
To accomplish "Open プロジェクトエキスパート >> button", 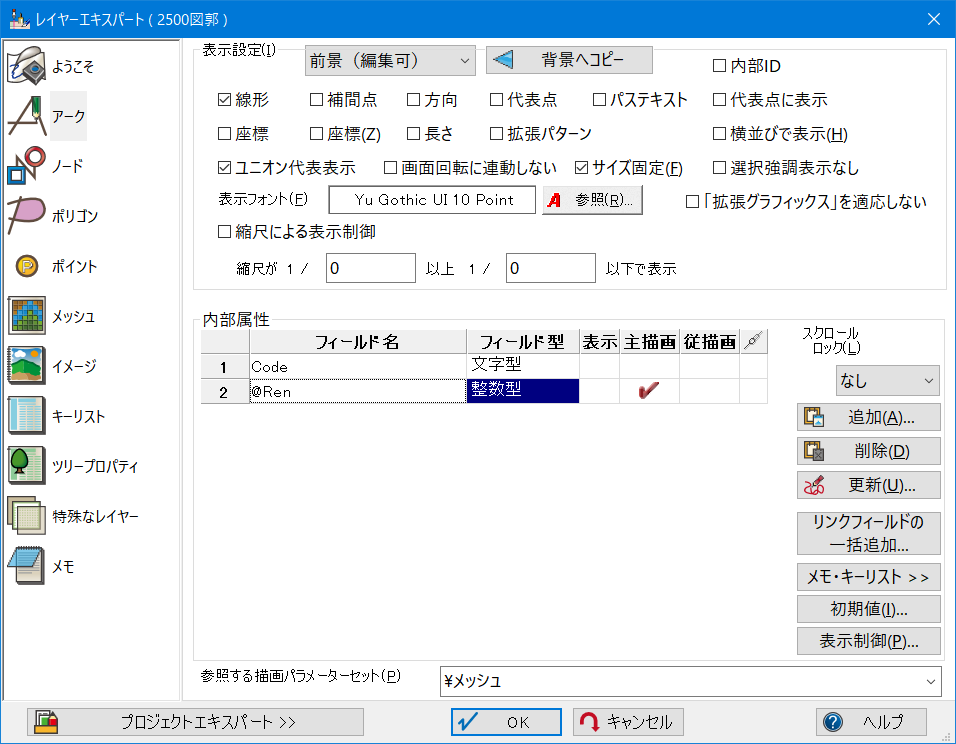I will pyautogui.click(x=195, y=722).
